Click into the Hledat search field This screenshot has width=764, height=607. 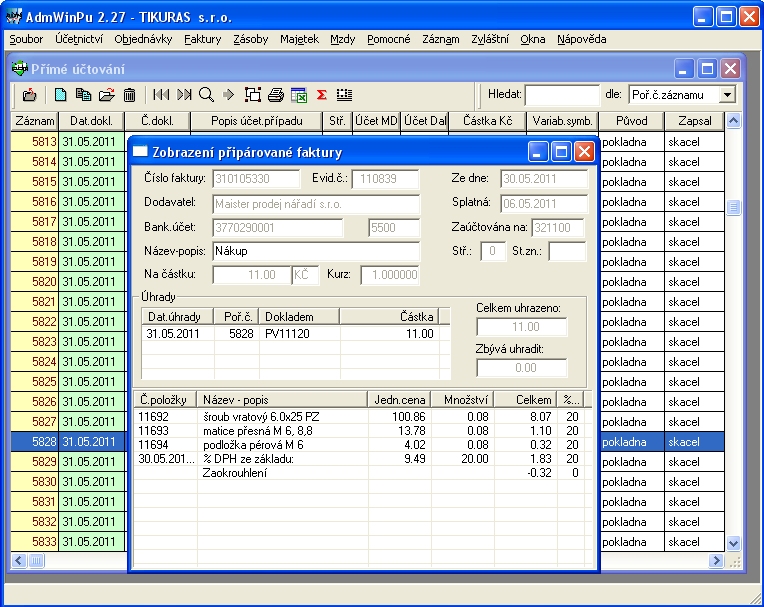pyautogui.click(x=562, y=95)
